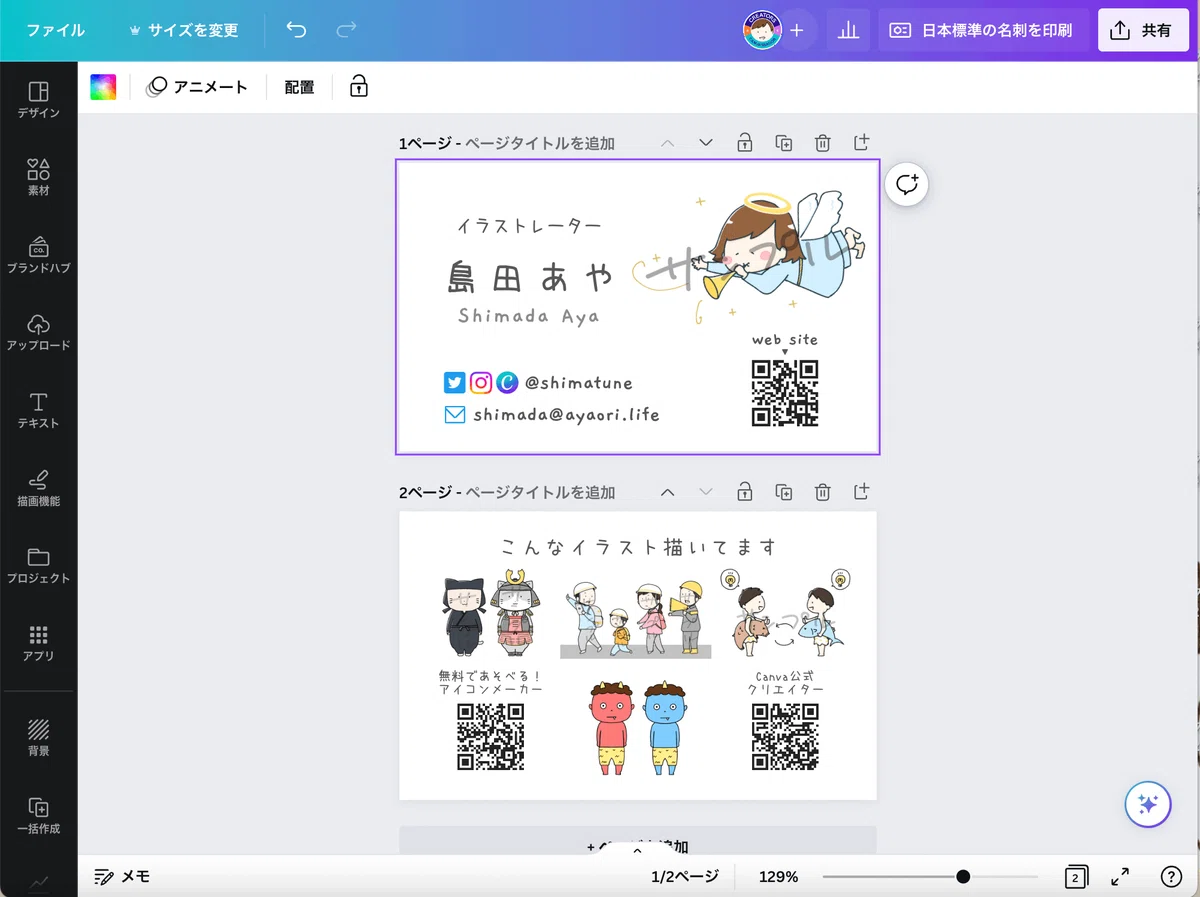Open the grid view page counter

pyautogui.click(x=1076, y=877)
